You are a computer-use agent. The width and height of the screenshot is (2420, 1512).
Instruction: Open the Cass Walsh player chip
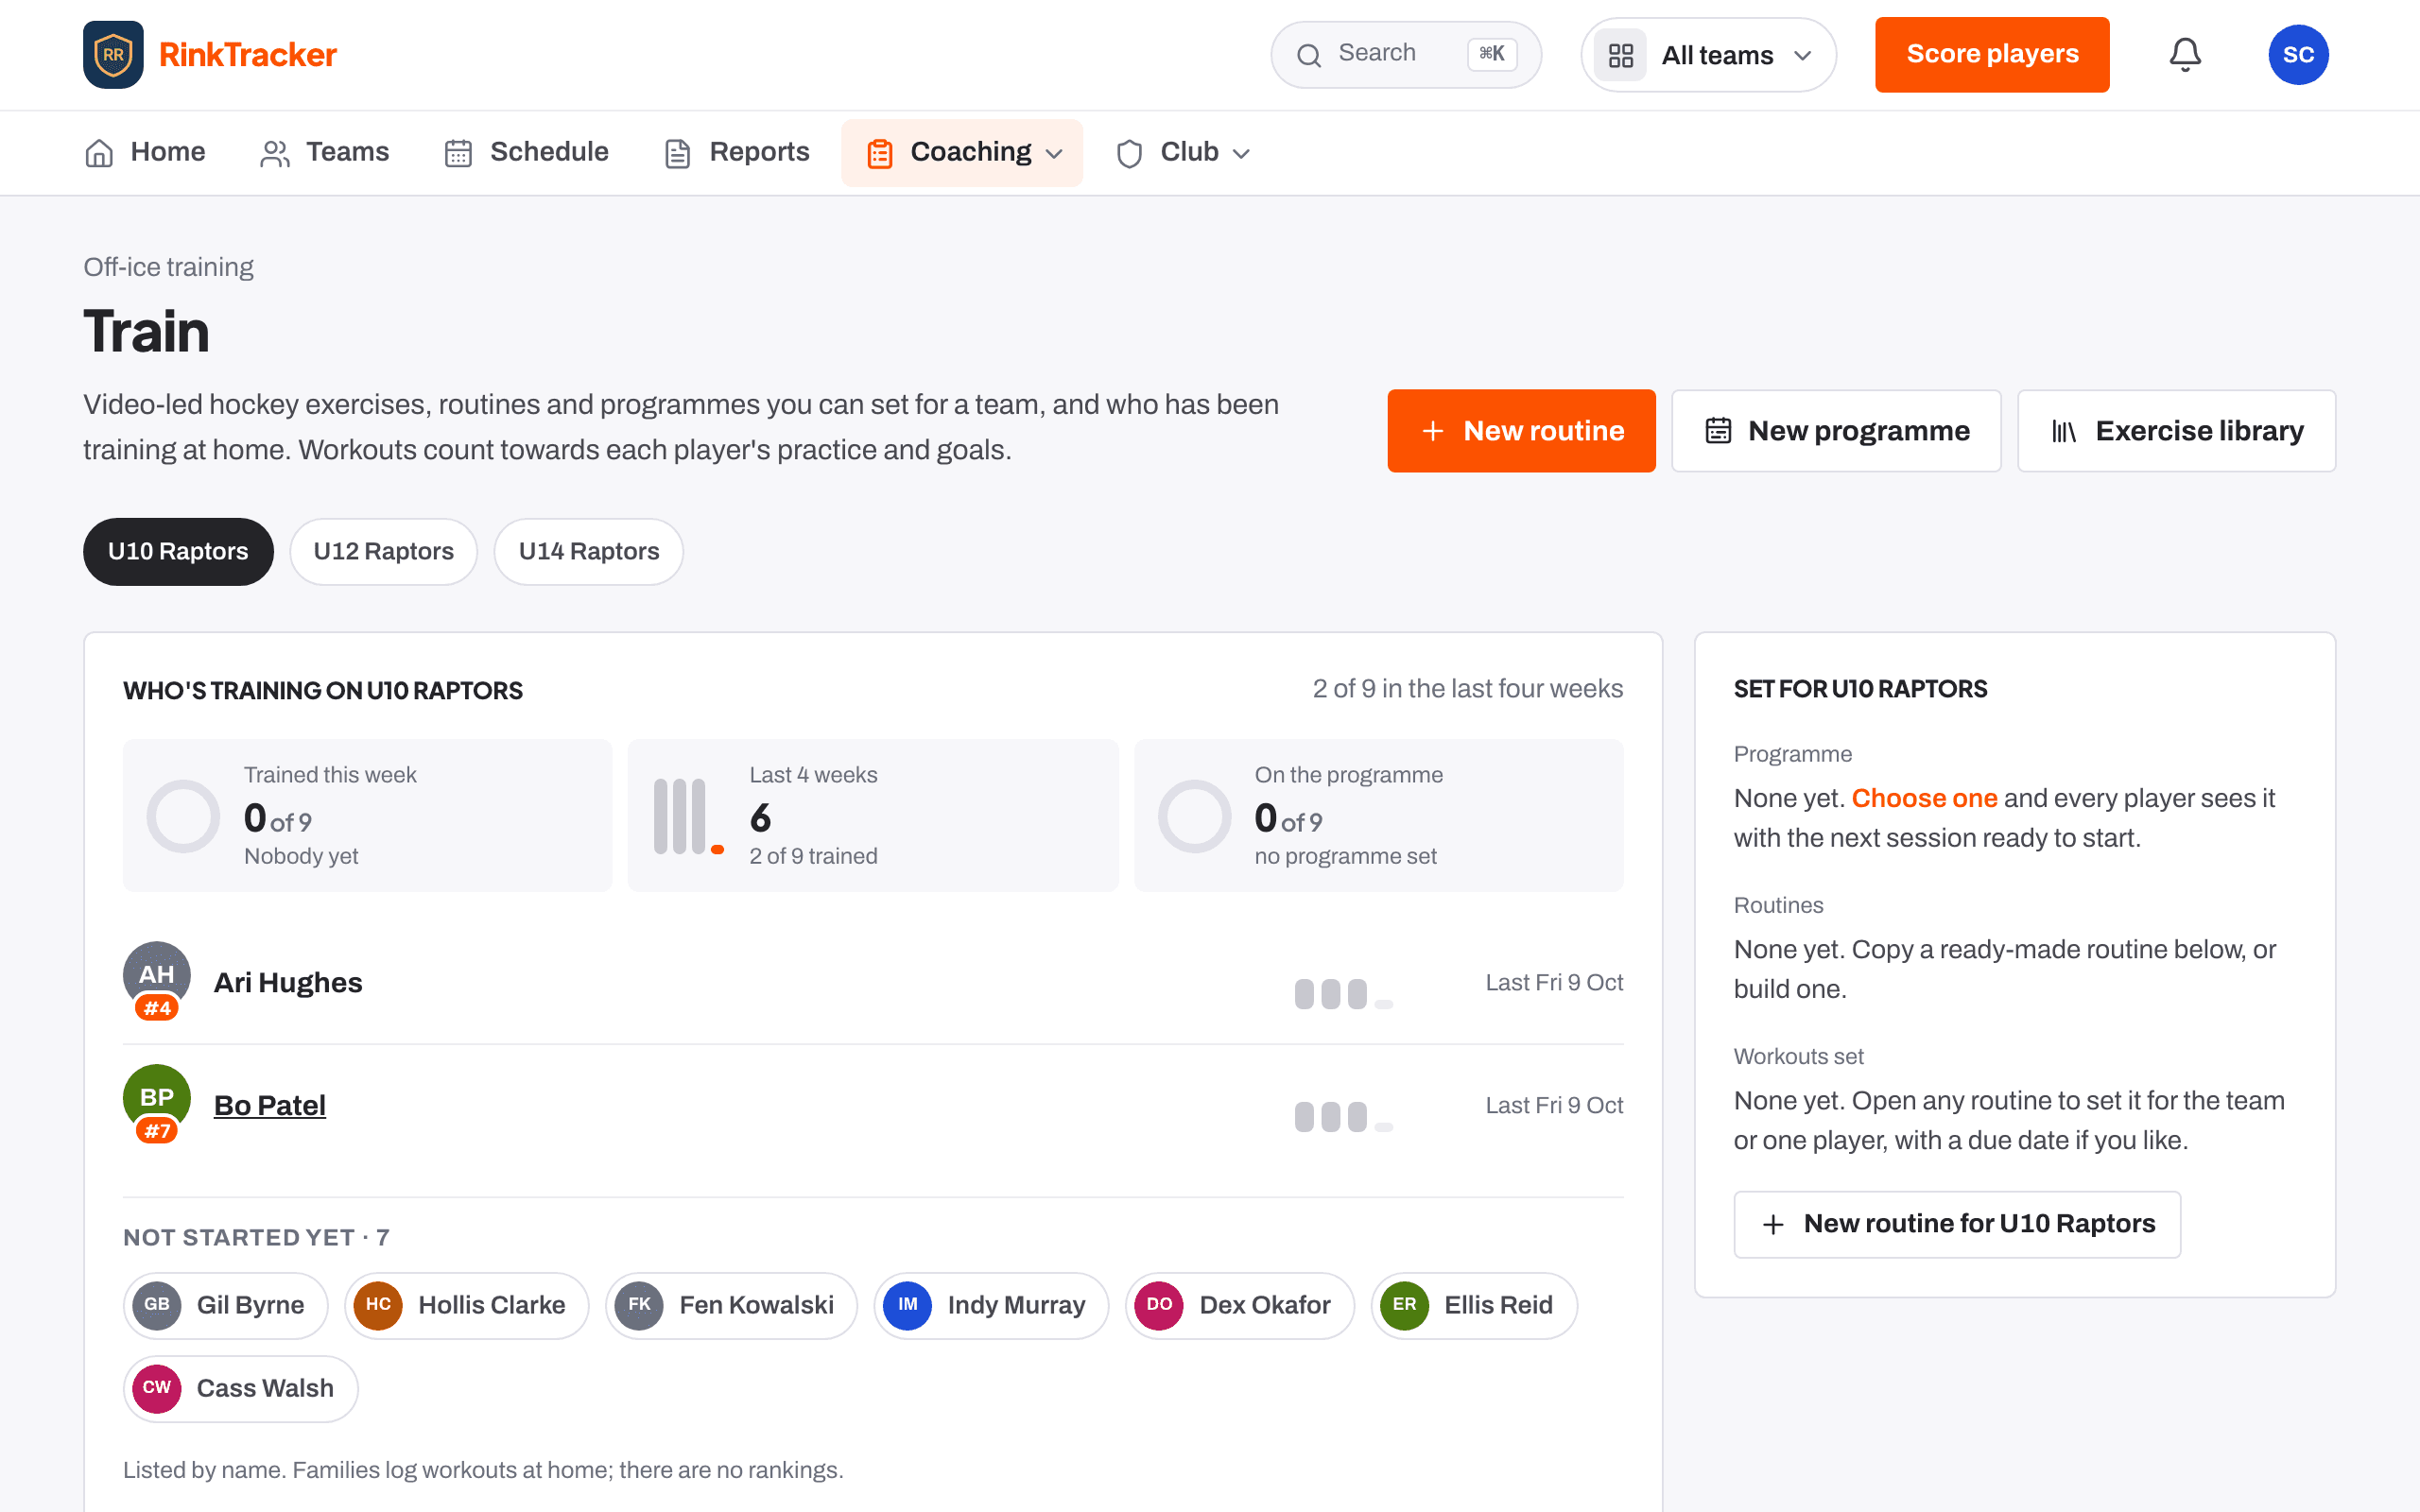pos(240,1388)
